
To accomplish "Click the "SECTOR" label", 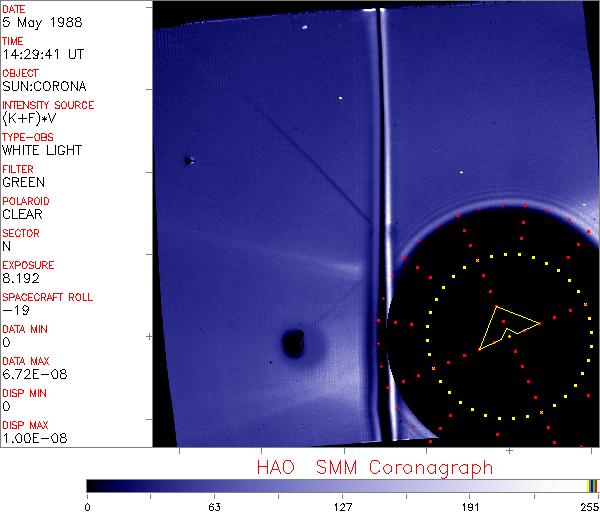I will coord(21,233).
